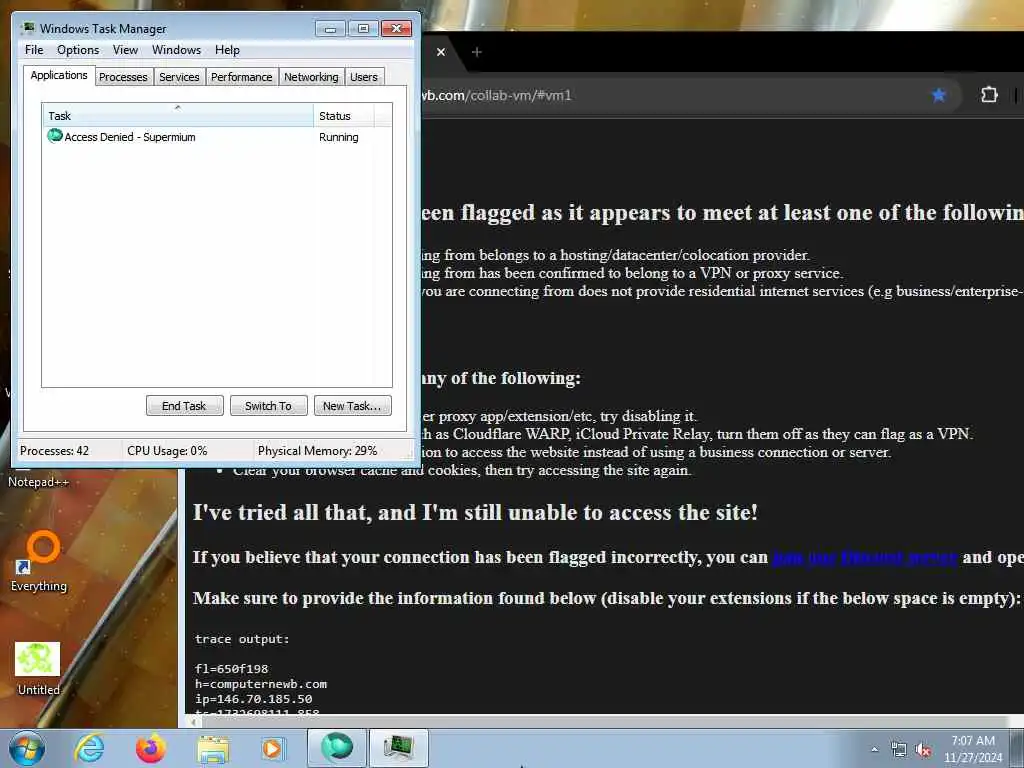Close the current Supermium tab
Viewport: 1024px width, 768px height.
coord(441,52)
